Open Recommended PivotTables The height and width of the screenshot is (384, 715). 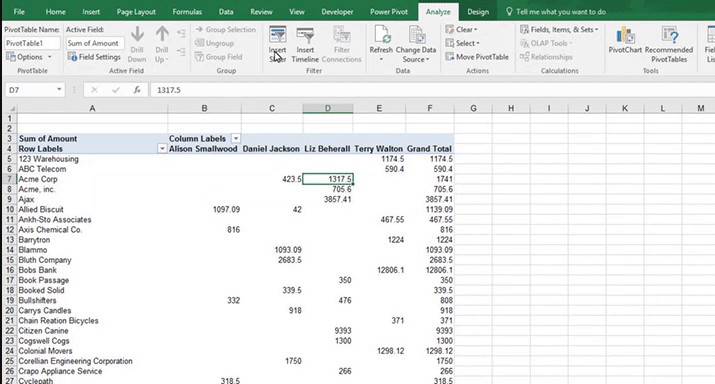coord(669,44)
